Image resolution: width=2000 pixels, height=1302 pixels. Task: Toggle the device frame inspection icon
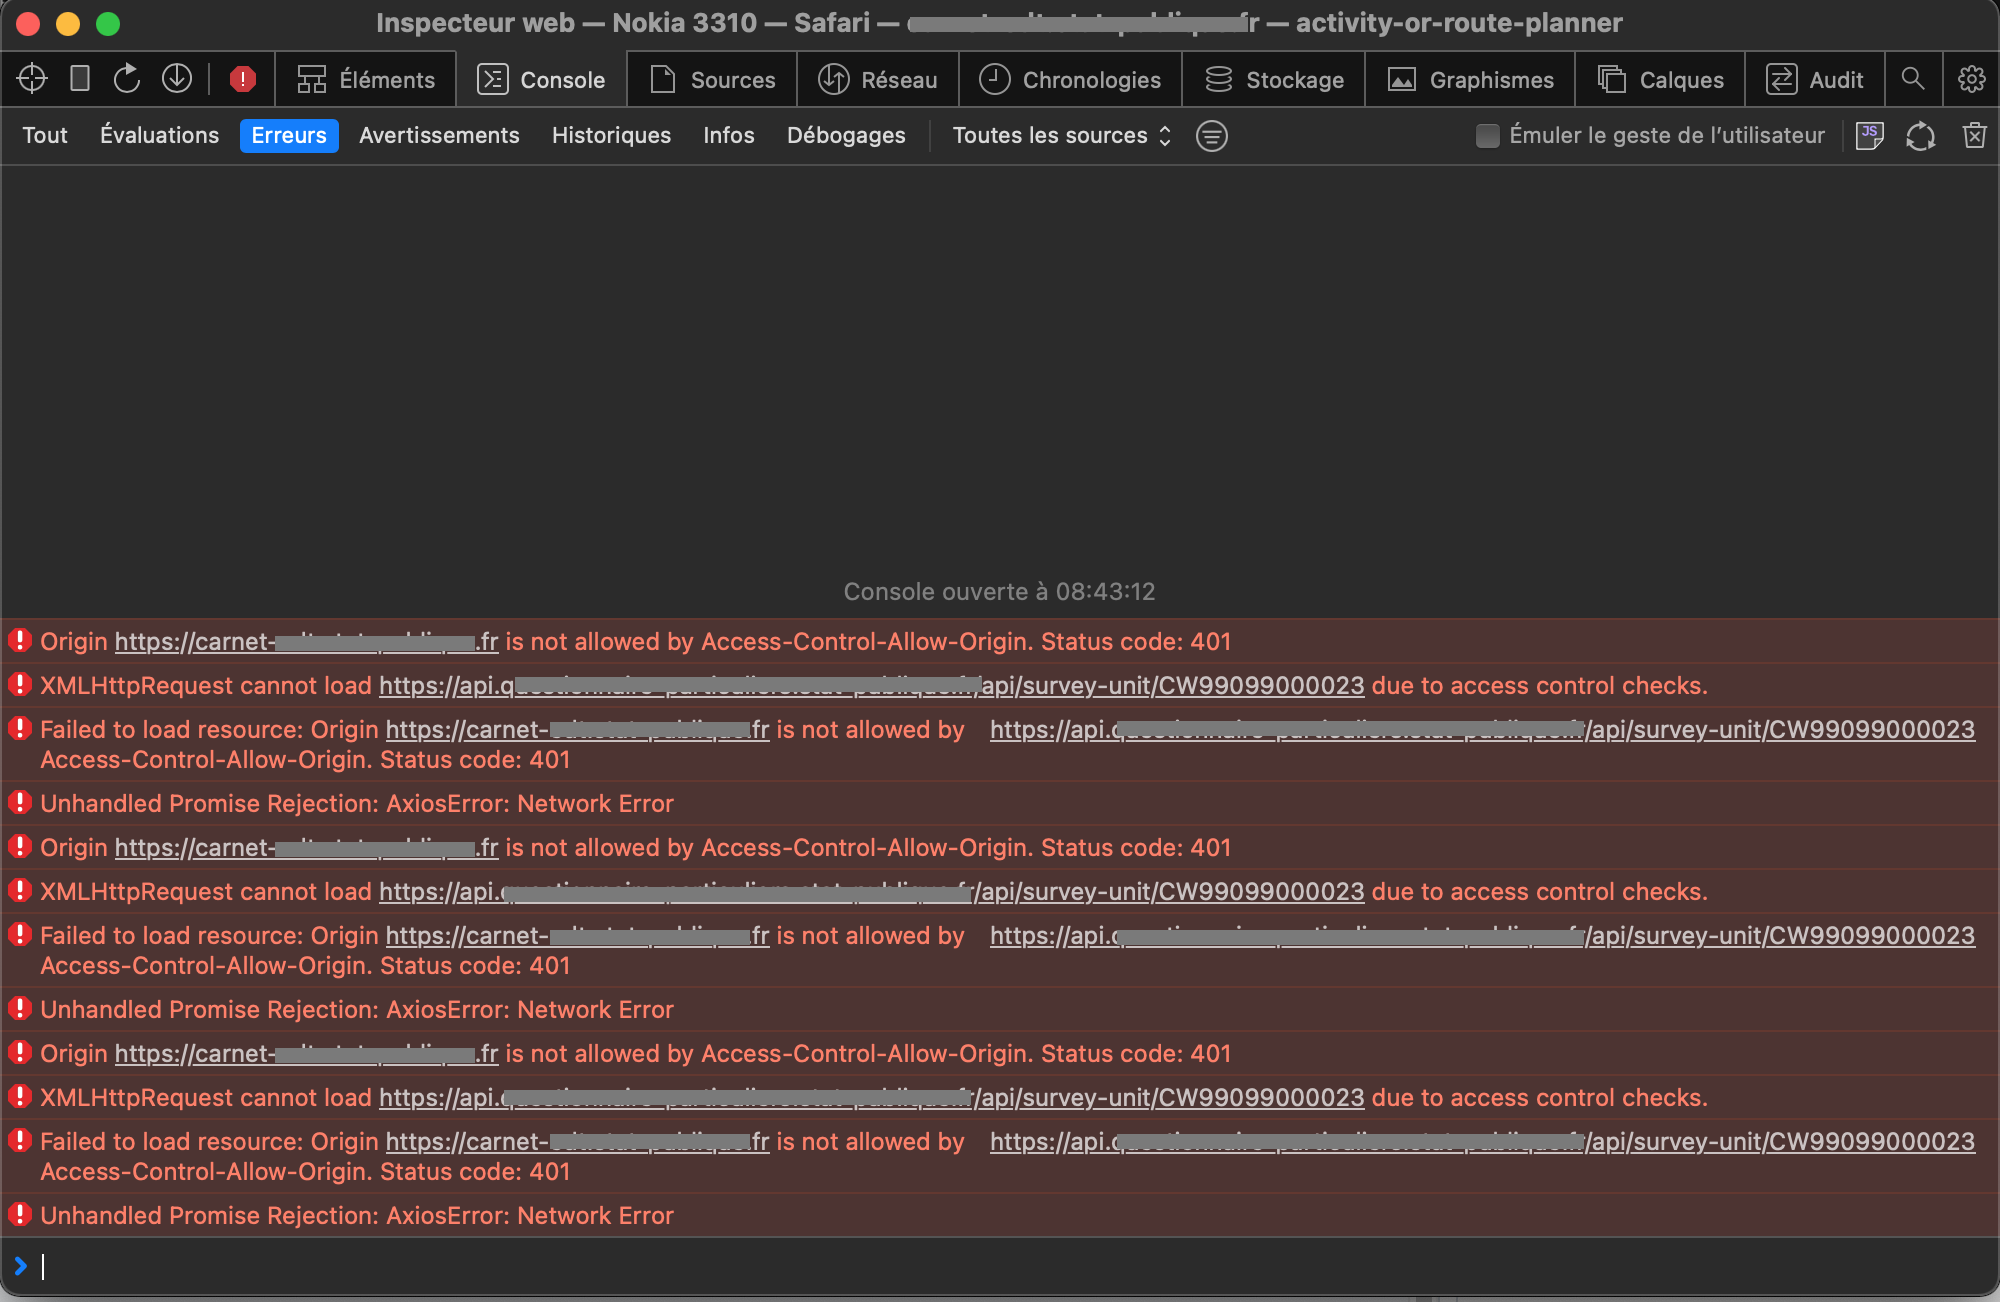(x=80, y=79)
